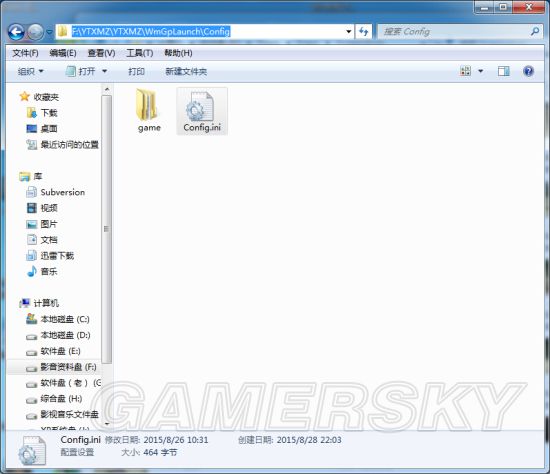The image size is (550, 474).
Task: Expand the view options dropdown arrow
Action: tap(481, 71)
